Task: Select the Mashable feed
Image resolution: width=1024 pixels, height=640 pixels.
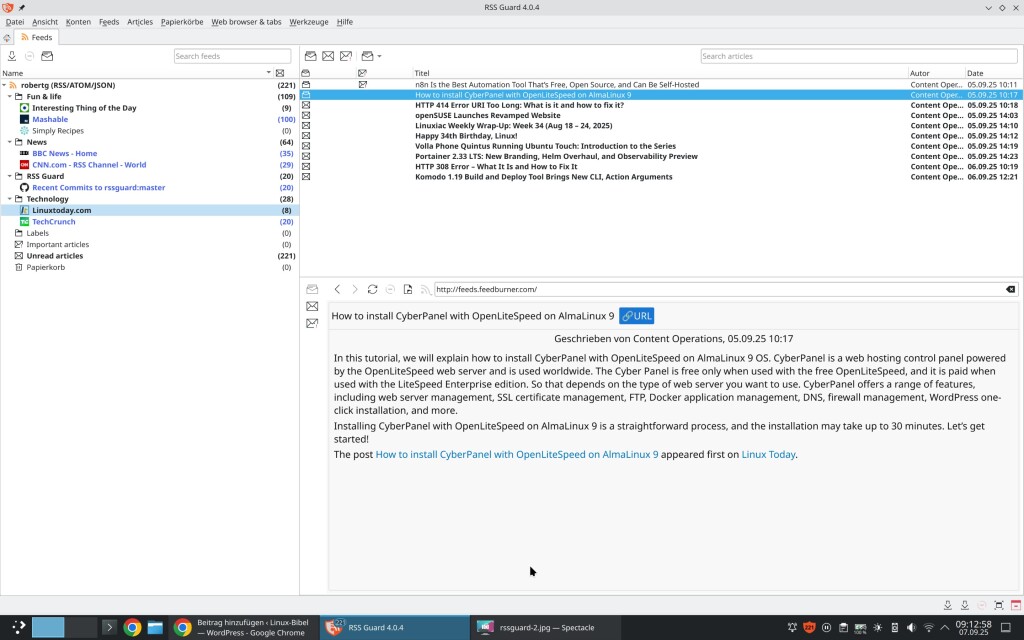Action: pyautogui.click(x=50, y=120)
